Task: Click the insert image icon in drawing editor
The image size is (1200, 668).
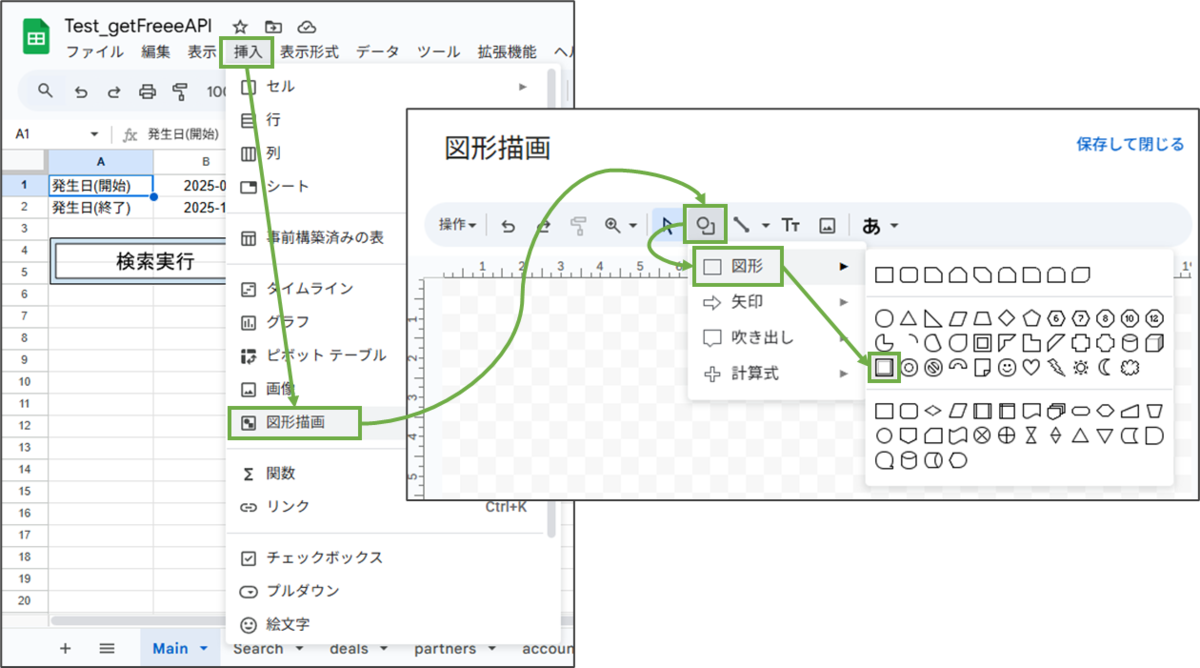Action: pos(828,225)
